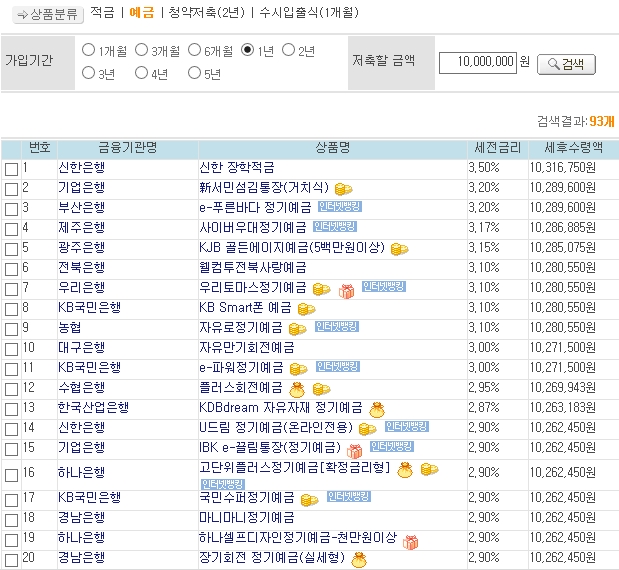Click 인터넷뱅킹 badge beside 국민수퍼정기예금
Viewport: 619px width, 570px height.
pos(349,497)
